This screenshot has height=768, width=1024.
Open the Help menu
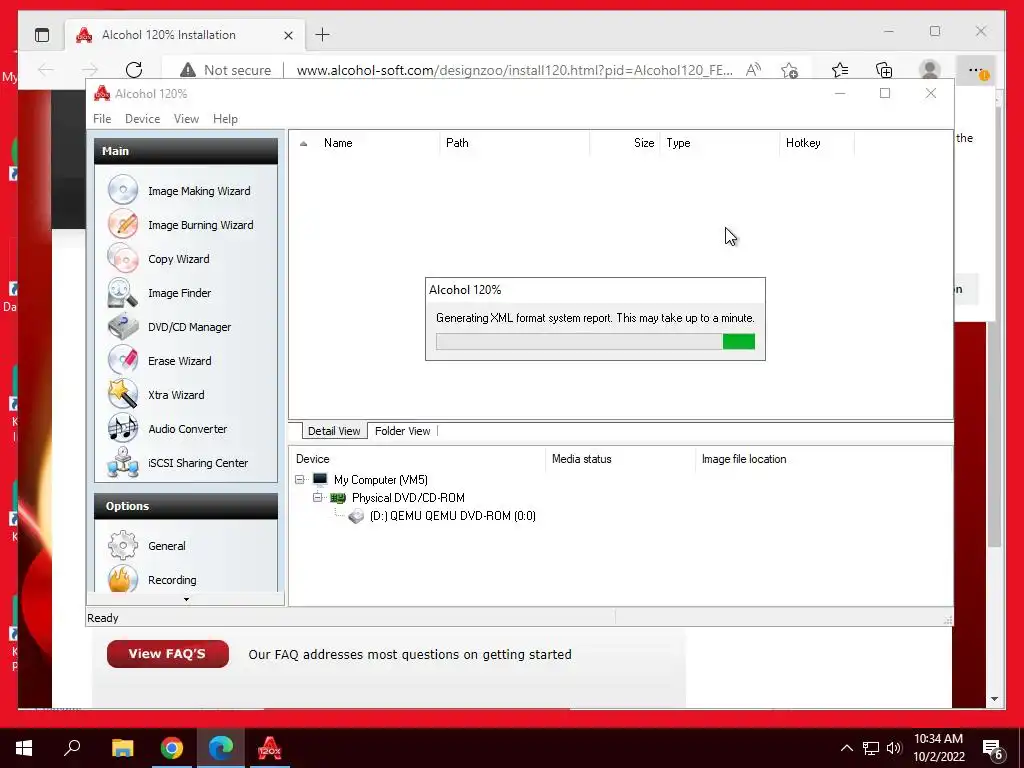click(x=225, y=119)
